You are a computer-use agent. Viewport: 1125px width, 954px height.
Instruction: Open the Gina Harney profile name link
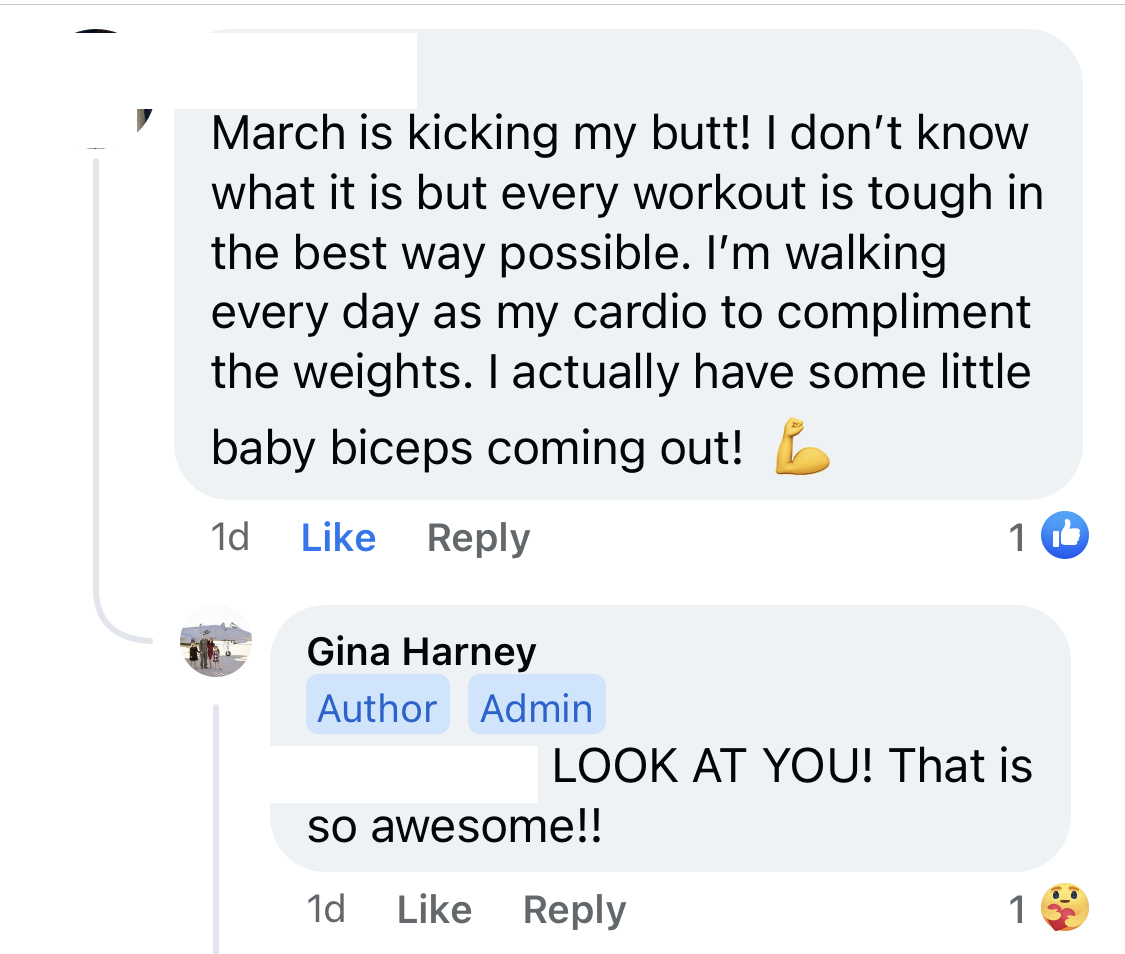pos(421,652)
